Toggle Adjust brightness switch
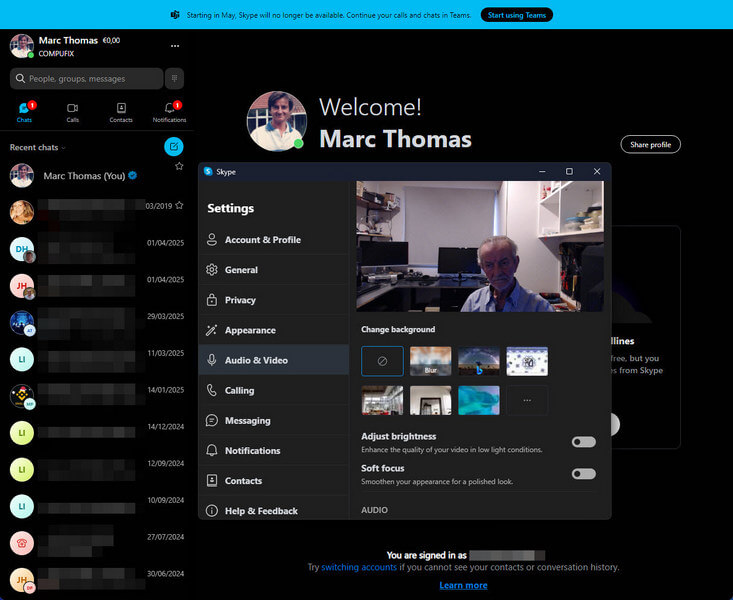Image resolution: width=733 pixels, height=600 pixels. click(583, 442)
